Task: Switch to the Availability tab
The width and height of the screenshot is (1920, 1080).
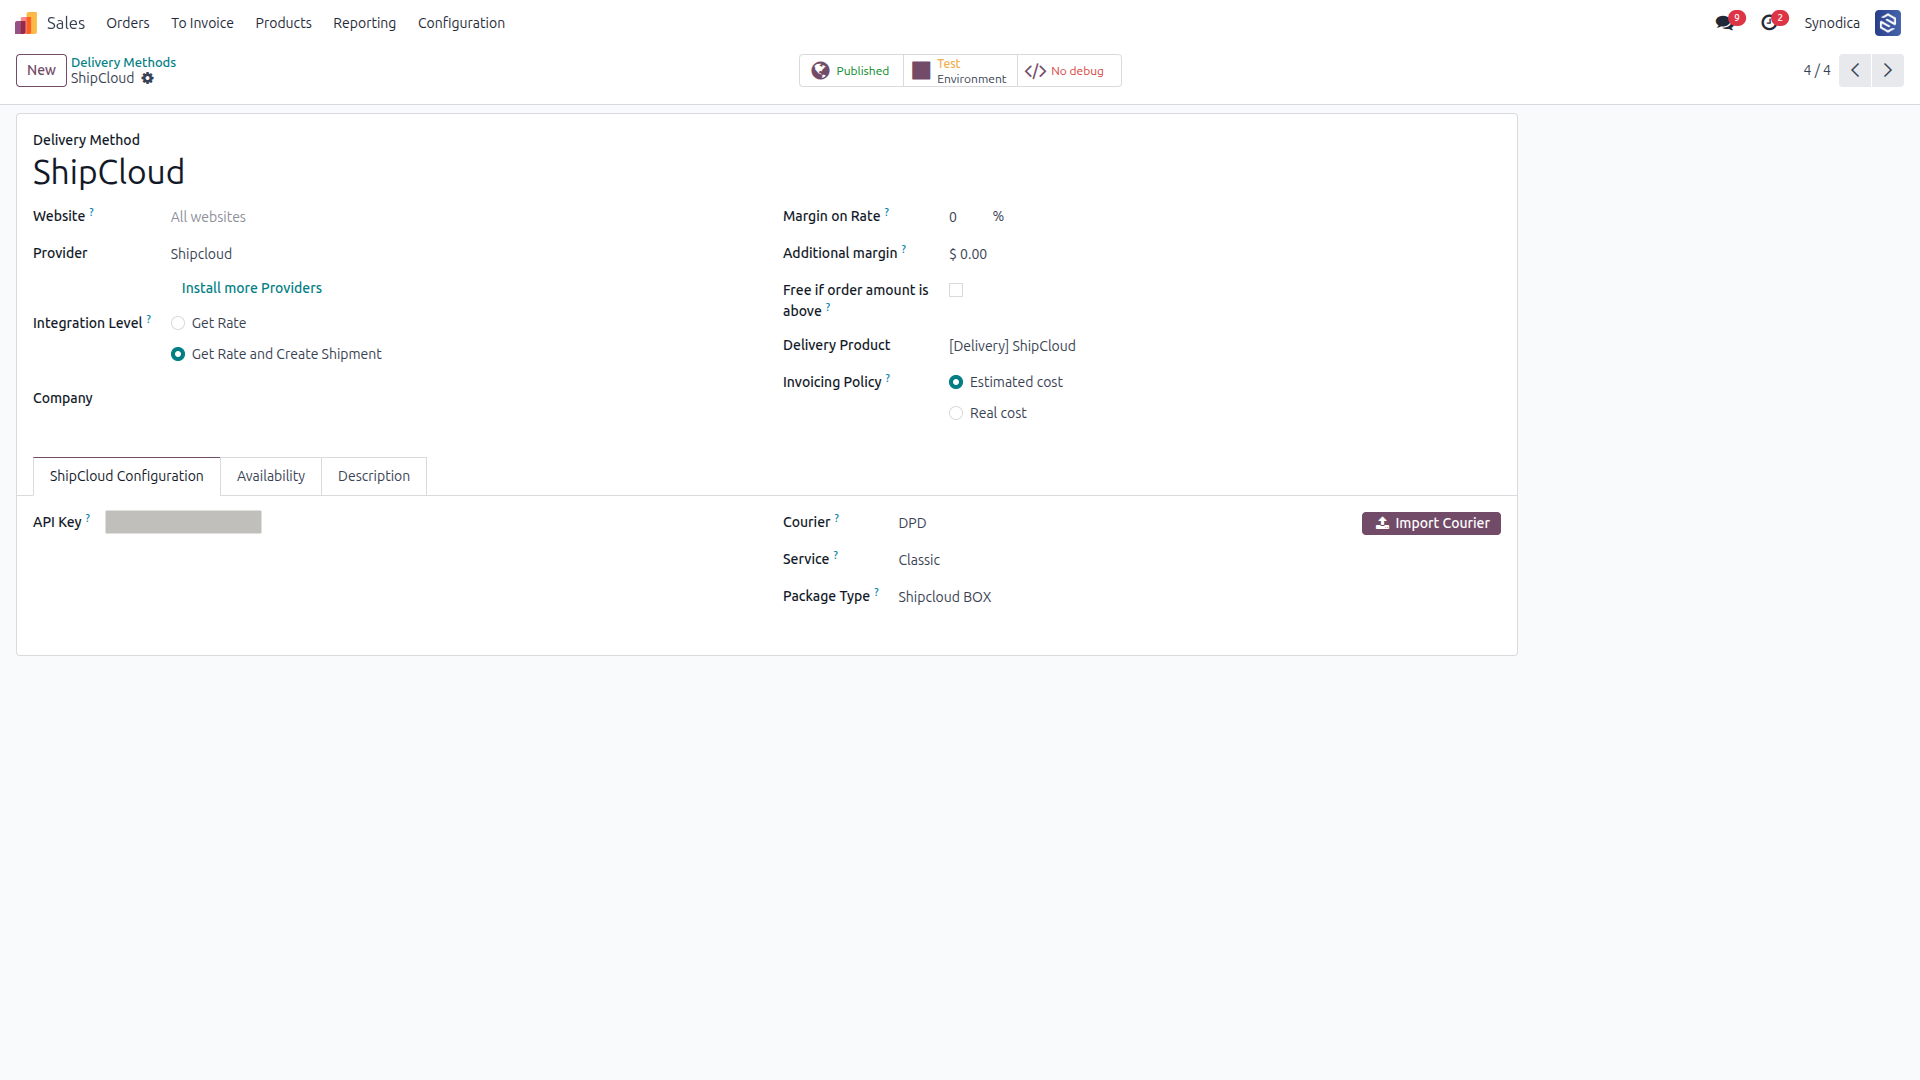Action: [271, 476]
